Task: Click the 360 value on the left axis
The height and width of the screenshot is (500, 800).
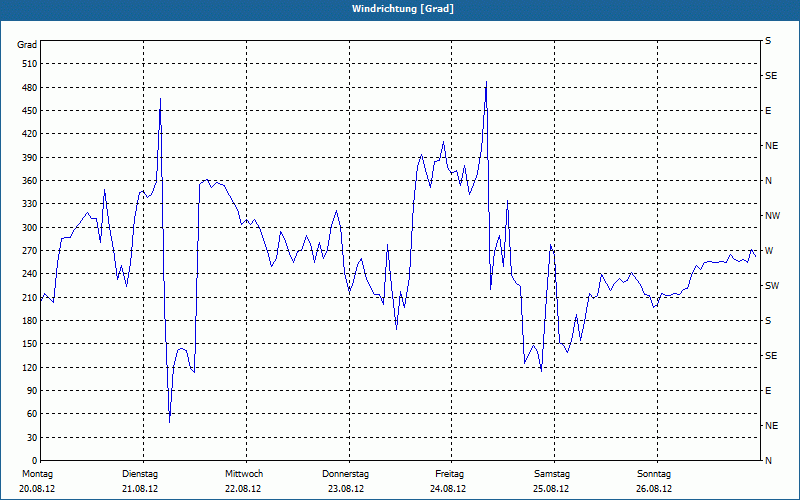Action: click(30, 181)
